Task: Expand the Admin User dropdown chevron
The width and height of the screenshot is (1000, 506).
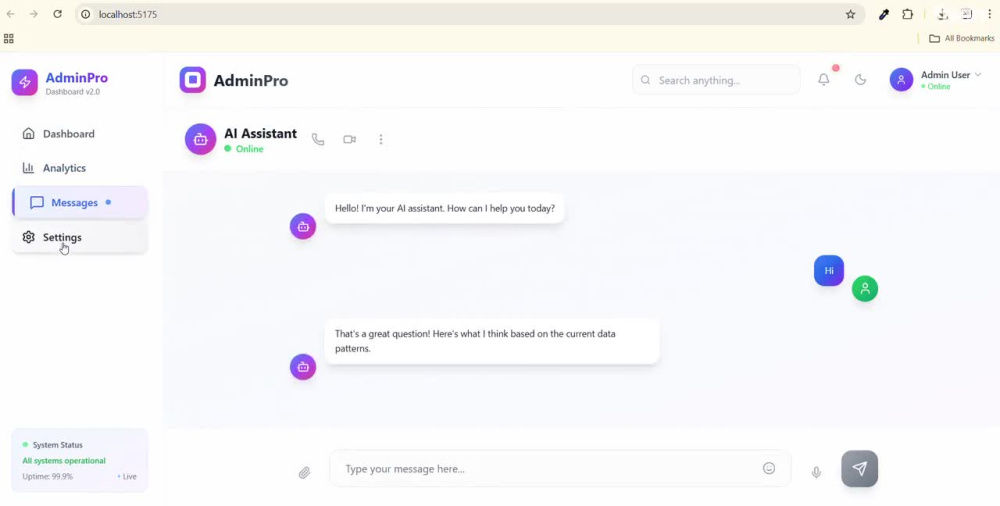Action: [978, 75]
